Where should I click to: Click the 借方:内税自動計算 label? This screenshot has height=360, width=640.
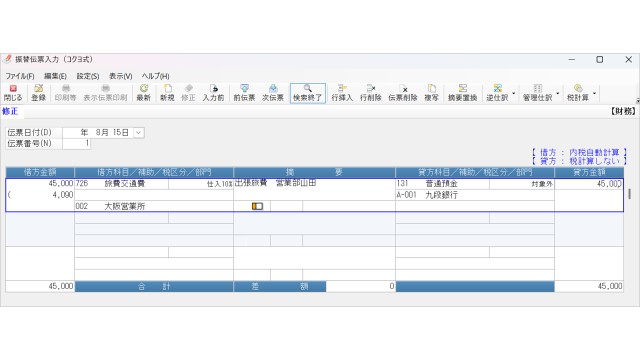[x=579, y=152]
